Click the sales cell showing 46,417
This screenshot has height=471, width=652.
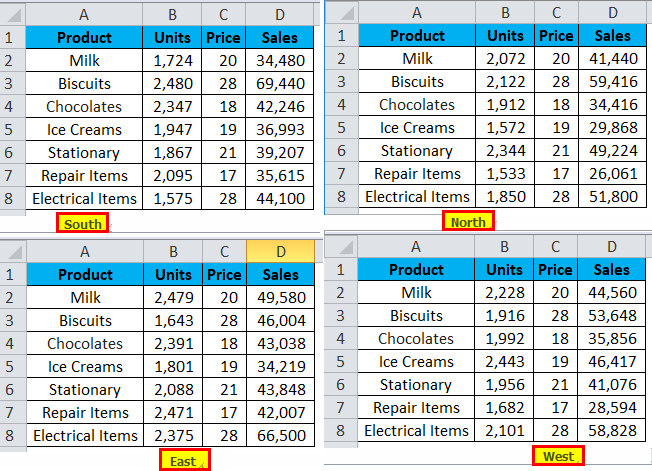(x=612, y=361)
